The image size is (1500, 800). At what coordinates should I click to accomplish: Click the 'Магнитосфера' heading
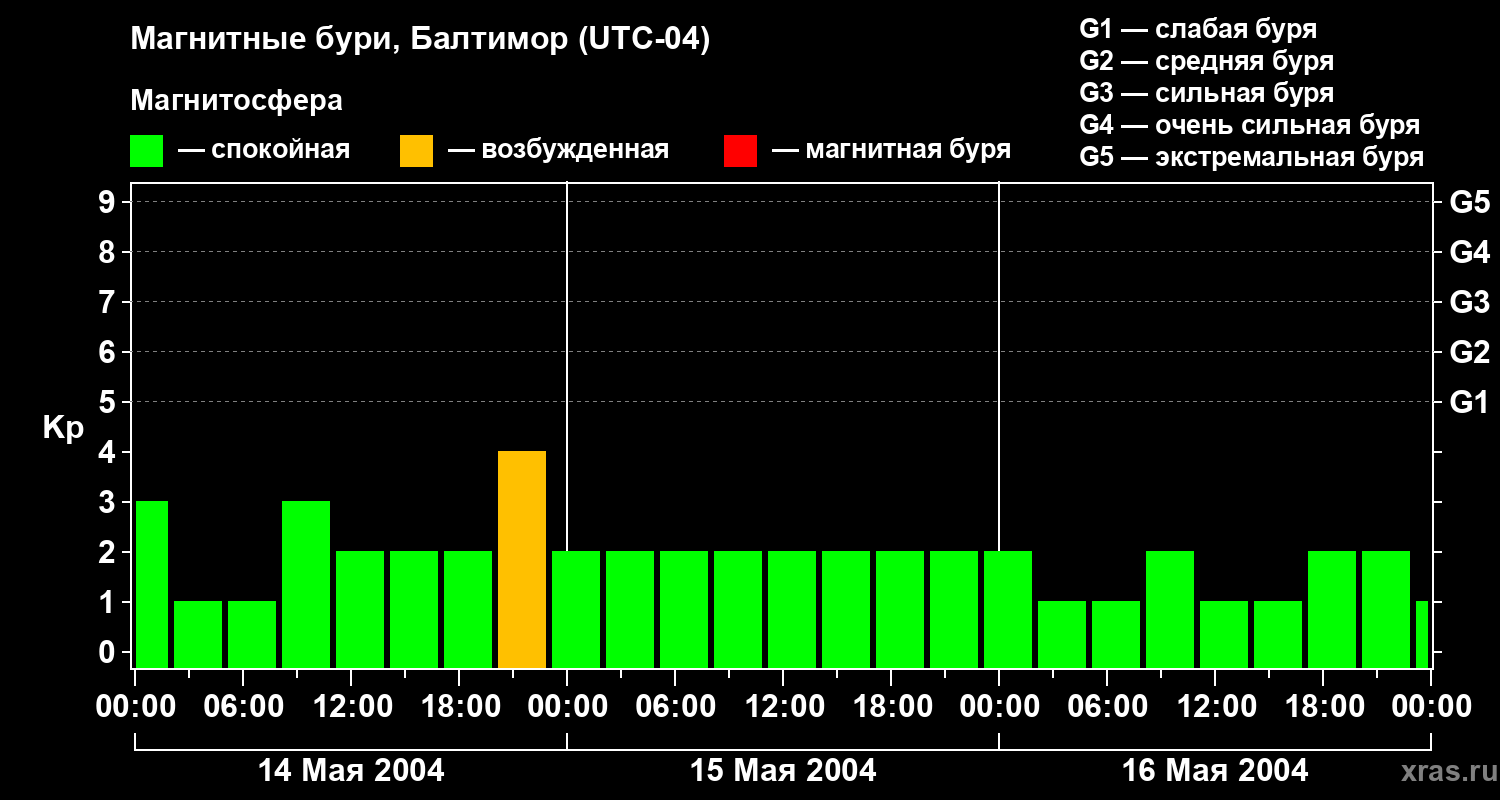coord(236,101)
